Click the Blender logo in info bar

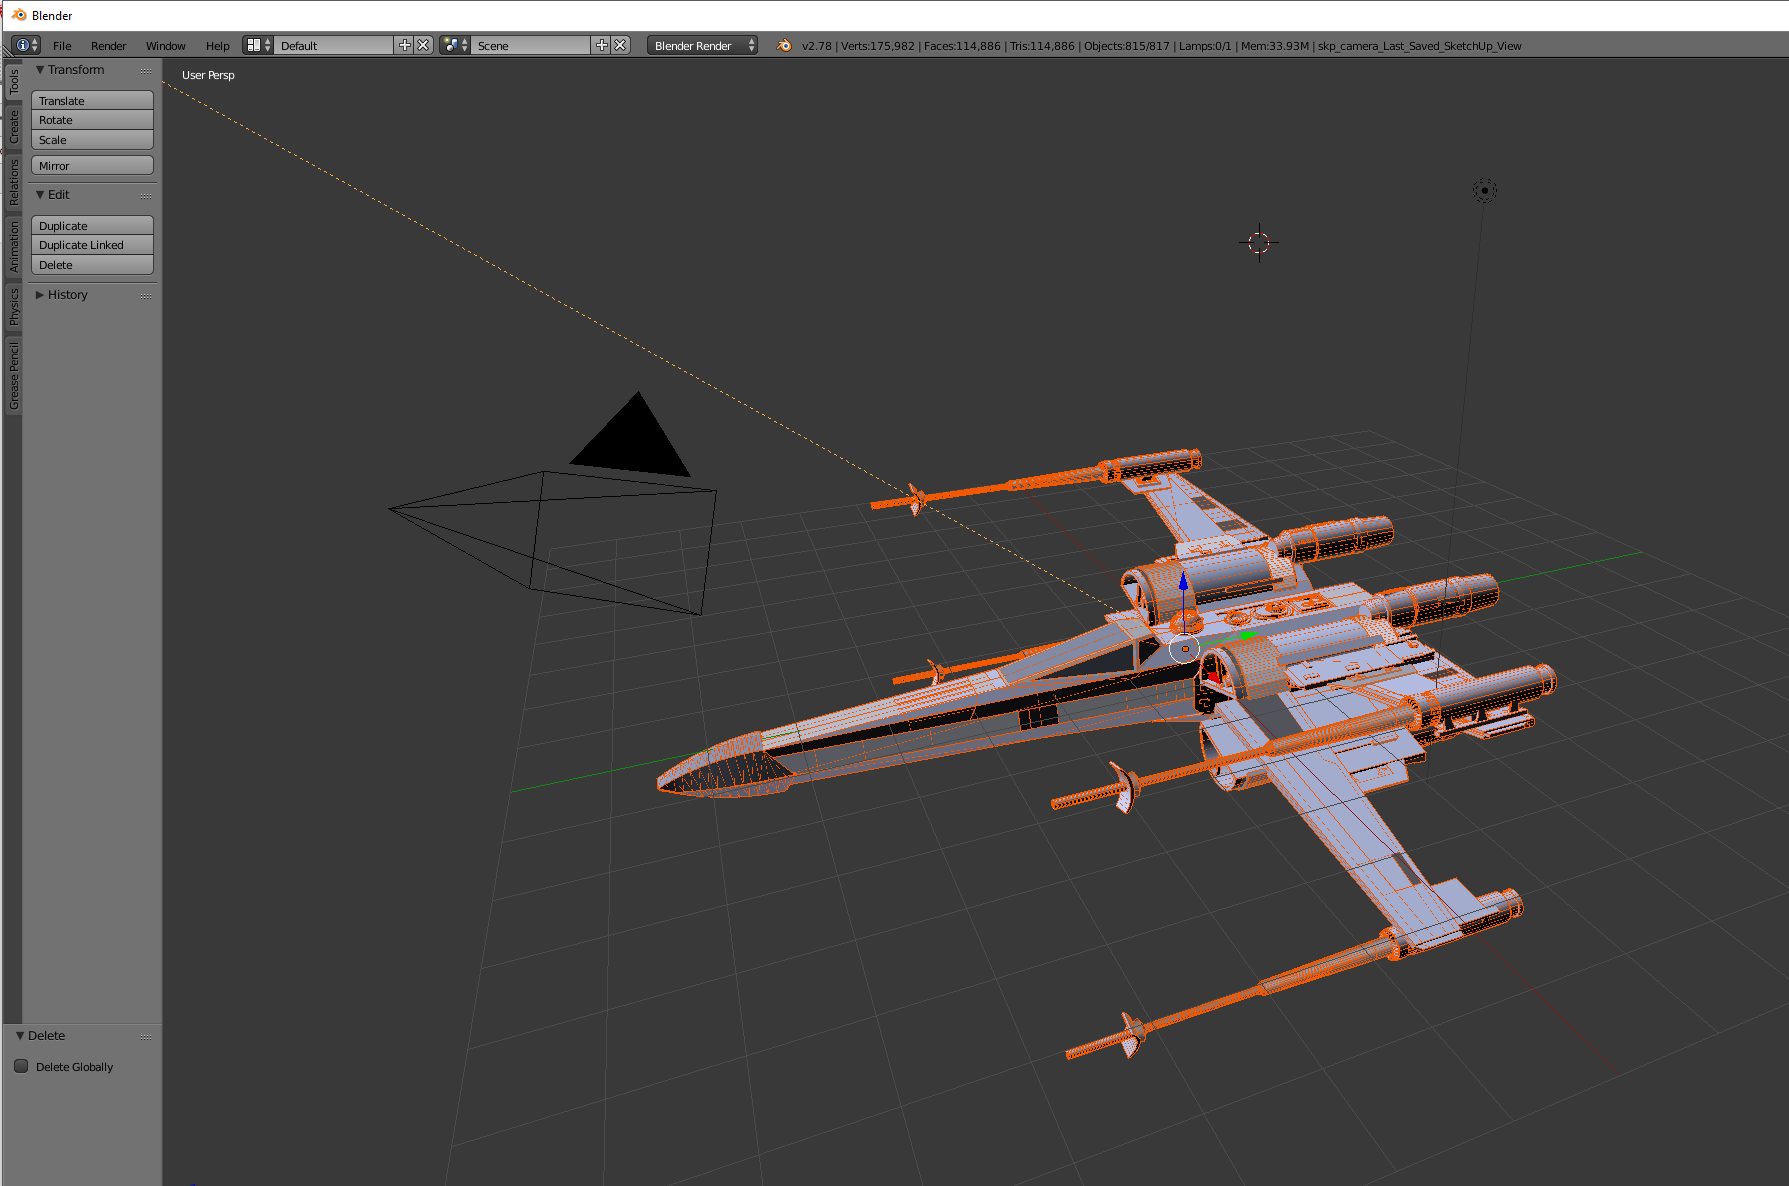point(784,45)
